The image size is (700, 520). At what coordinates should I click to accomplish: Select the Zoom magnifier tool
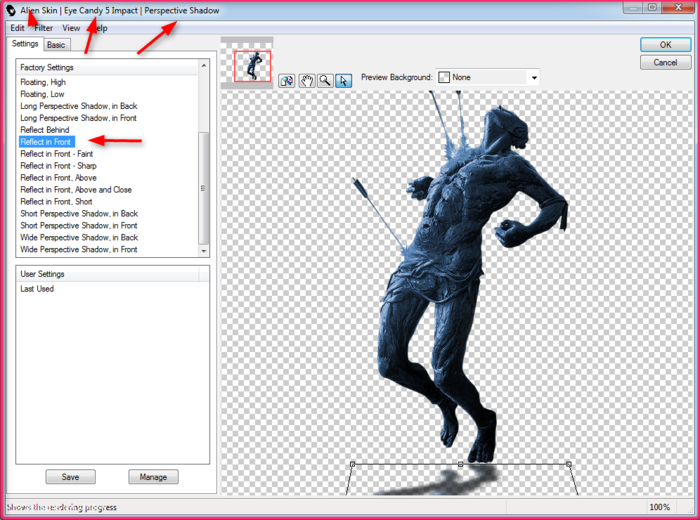point(325,81)
